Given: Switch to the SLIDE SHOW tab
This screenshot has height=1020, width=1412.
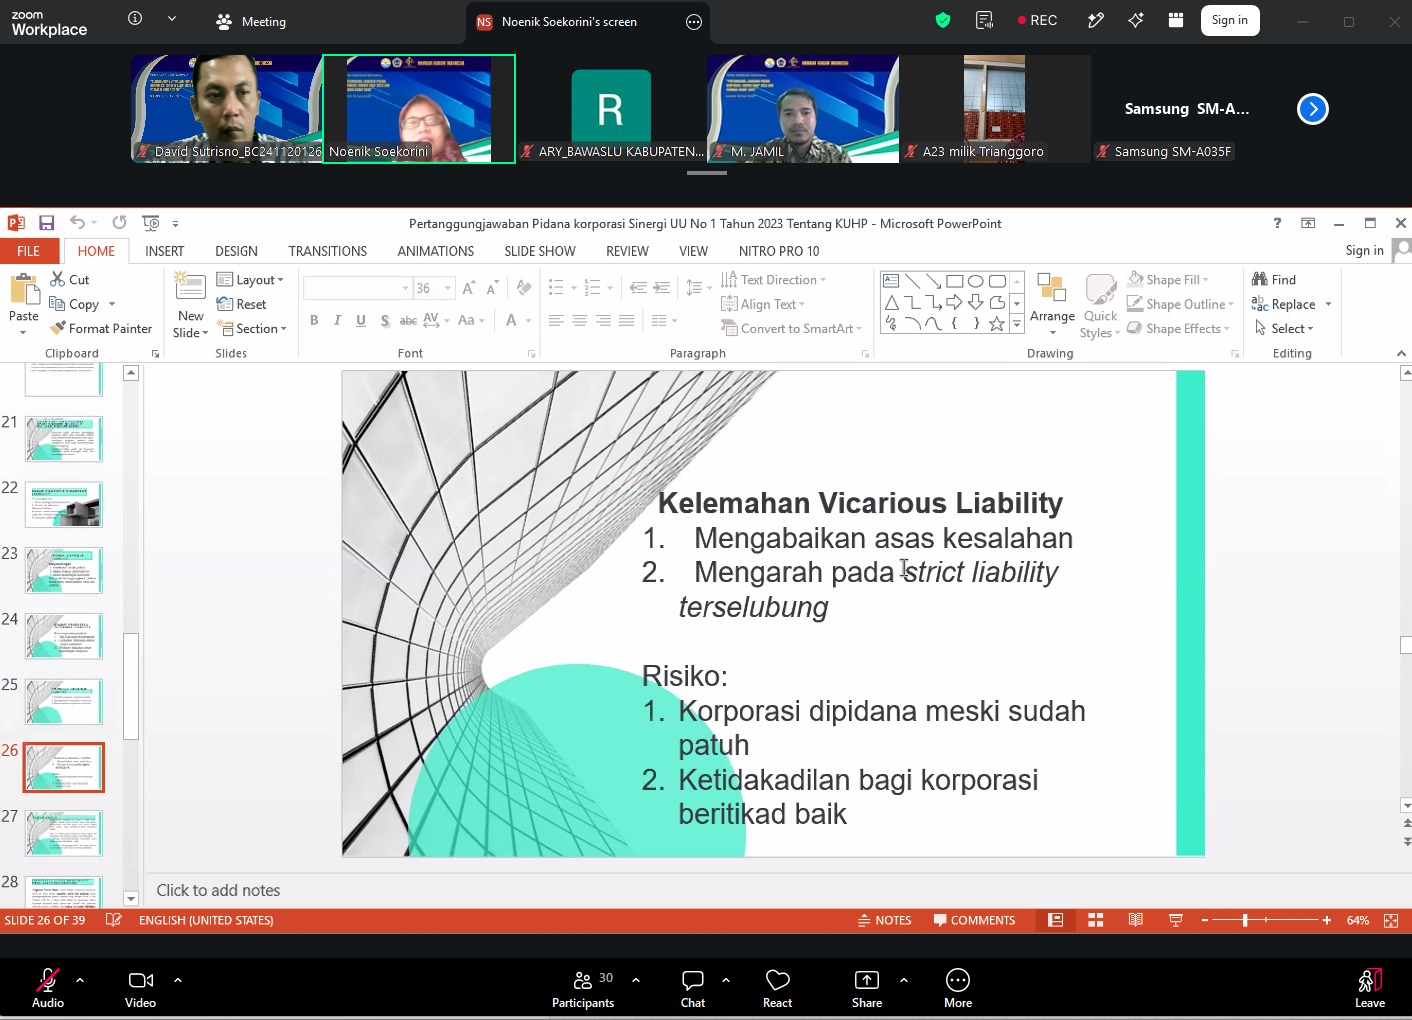Looking at the screenshot, I should click(539, 251).
